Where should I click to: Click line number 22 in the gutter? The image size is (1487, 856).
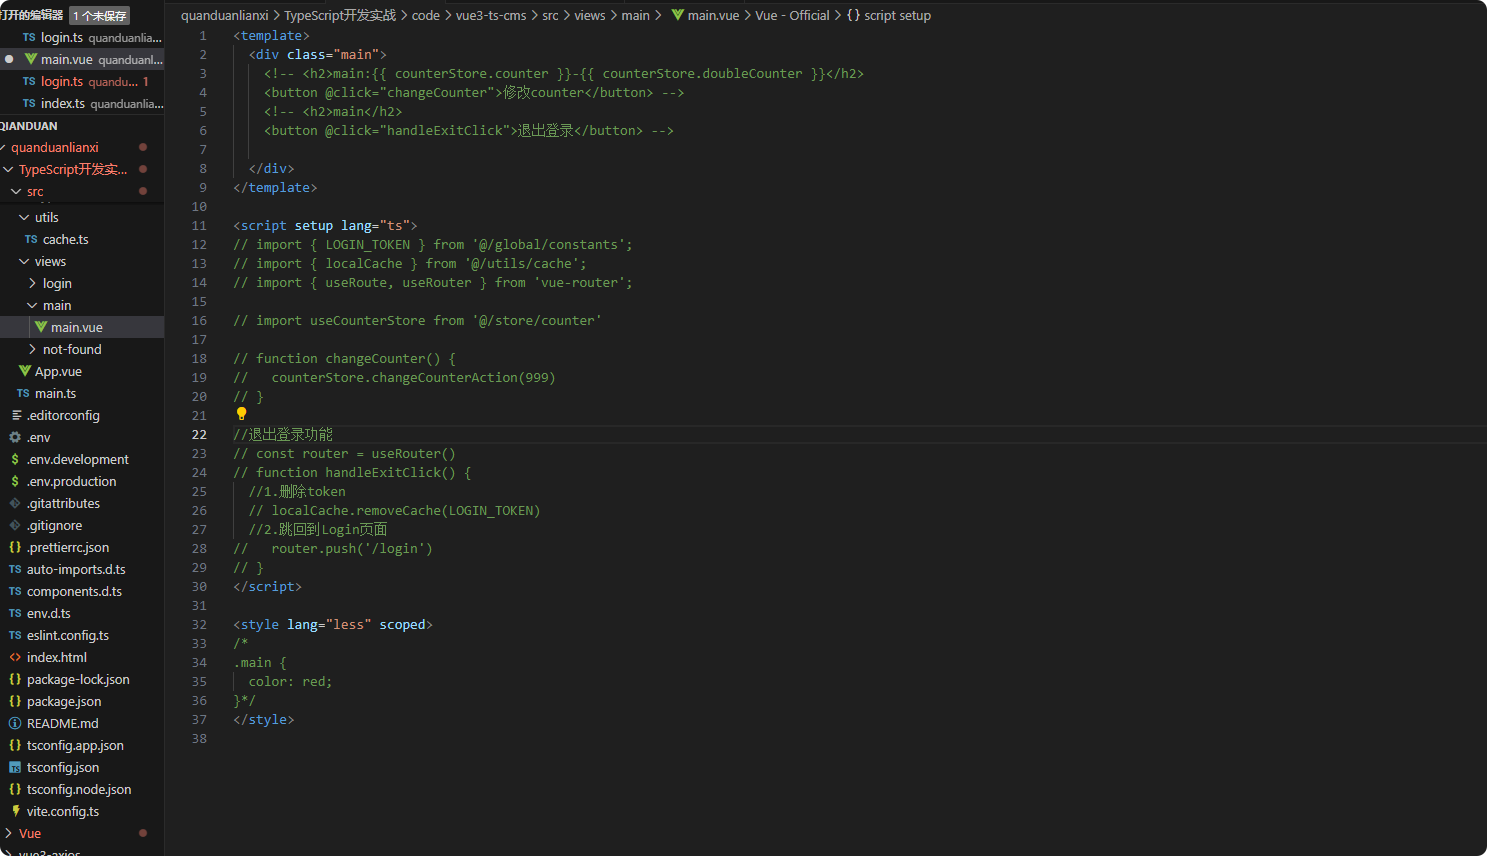(x=199, y=434)
